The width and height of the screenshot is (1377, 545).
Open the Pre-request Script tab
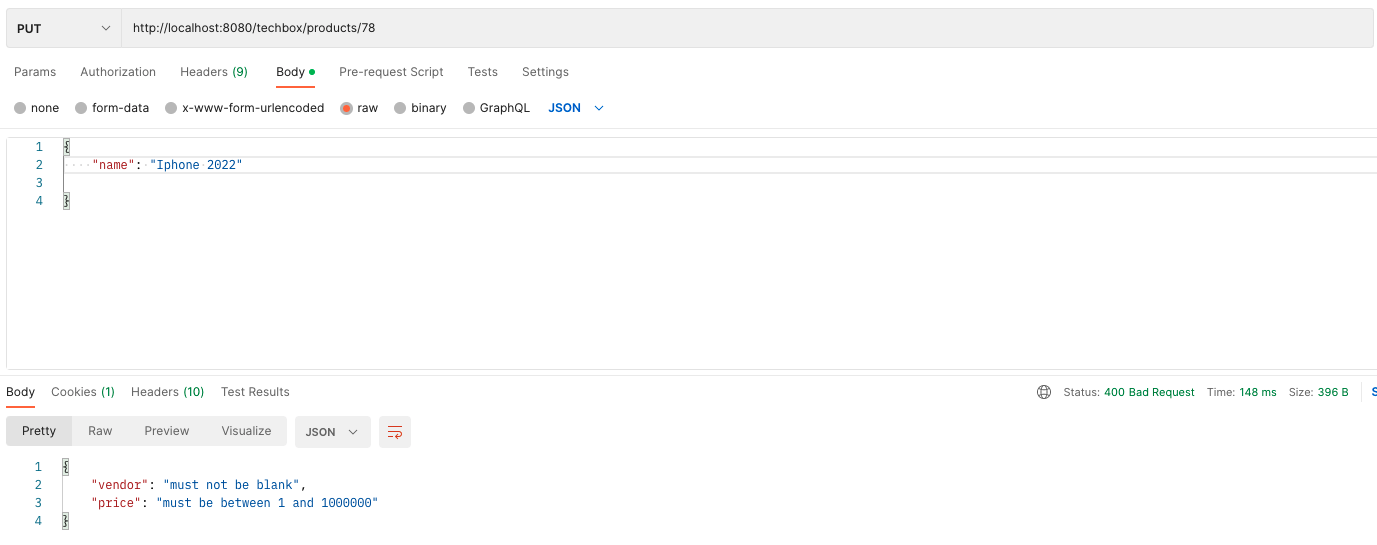pos(391,72)
